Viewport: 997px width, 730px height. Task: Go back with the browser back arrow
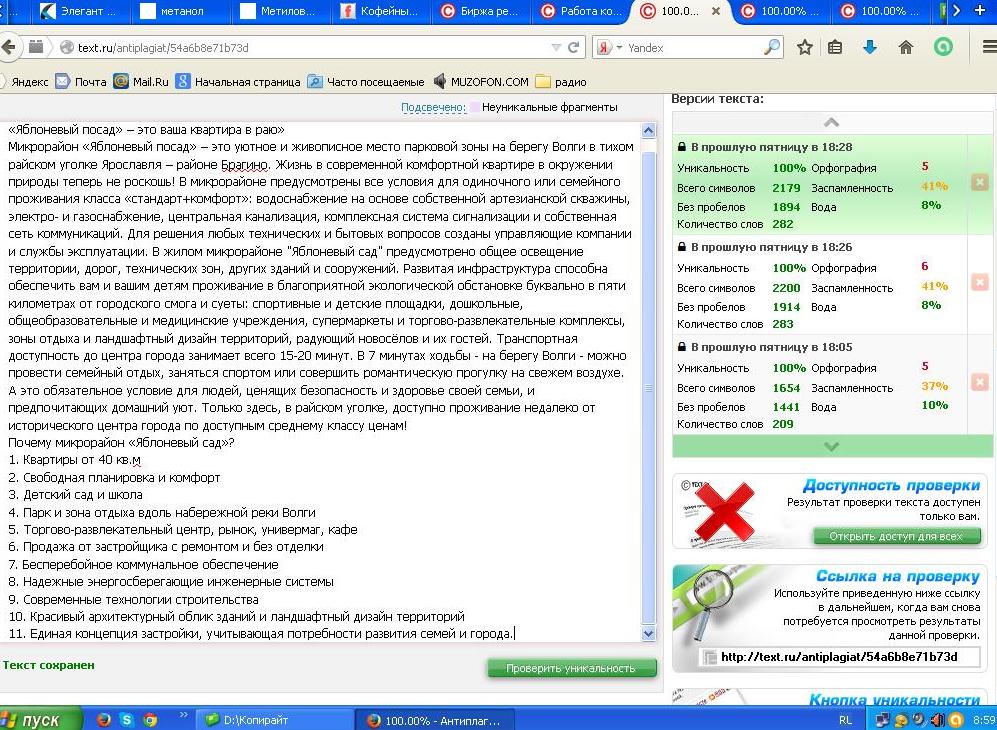8,48
